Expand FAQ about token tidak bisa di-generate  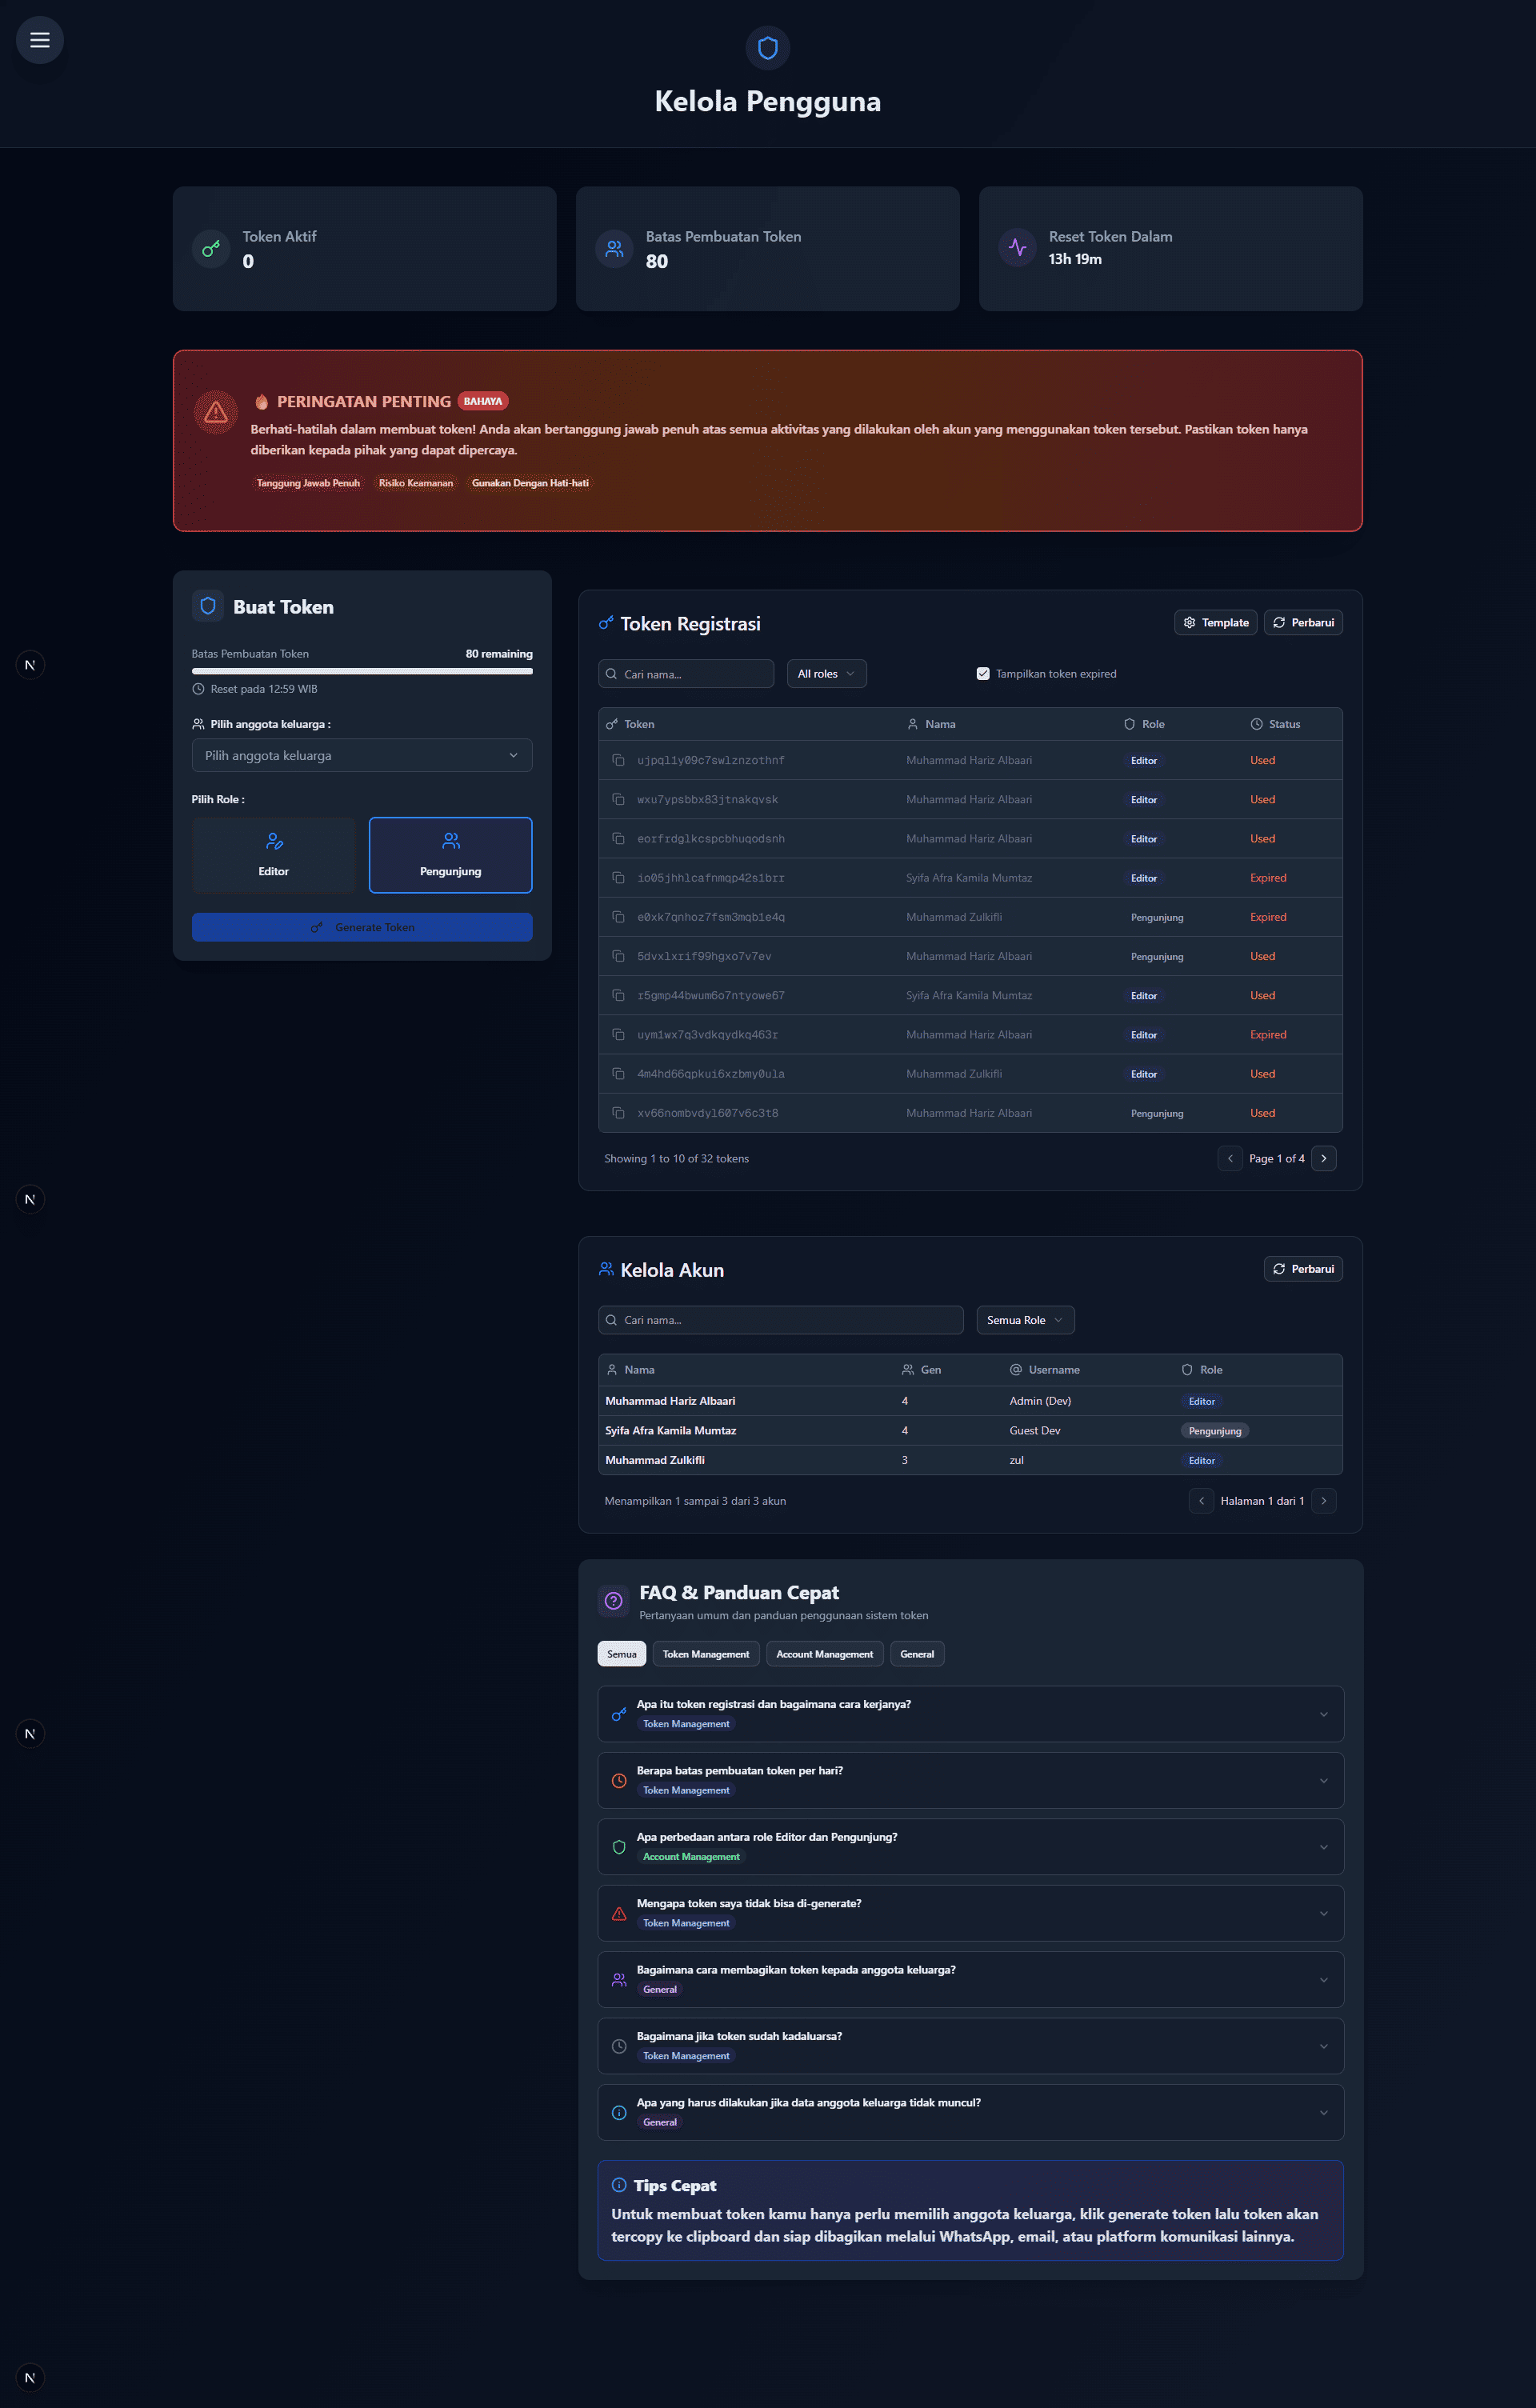(970, 1913)
